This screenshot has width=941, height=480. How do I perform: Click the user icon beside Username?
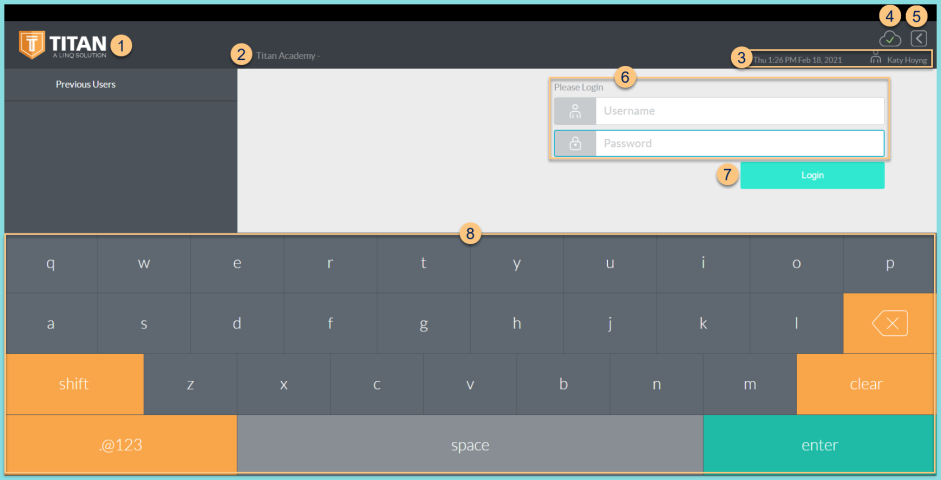click(x=575, y=111)
